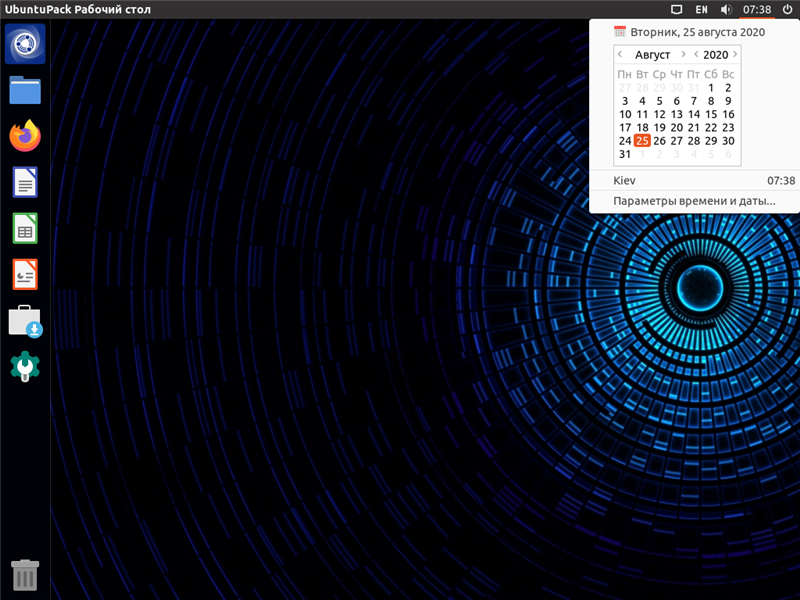Click the 2020 year label
The width and height of the screenshot is (800, 600).
pos(715,55)
